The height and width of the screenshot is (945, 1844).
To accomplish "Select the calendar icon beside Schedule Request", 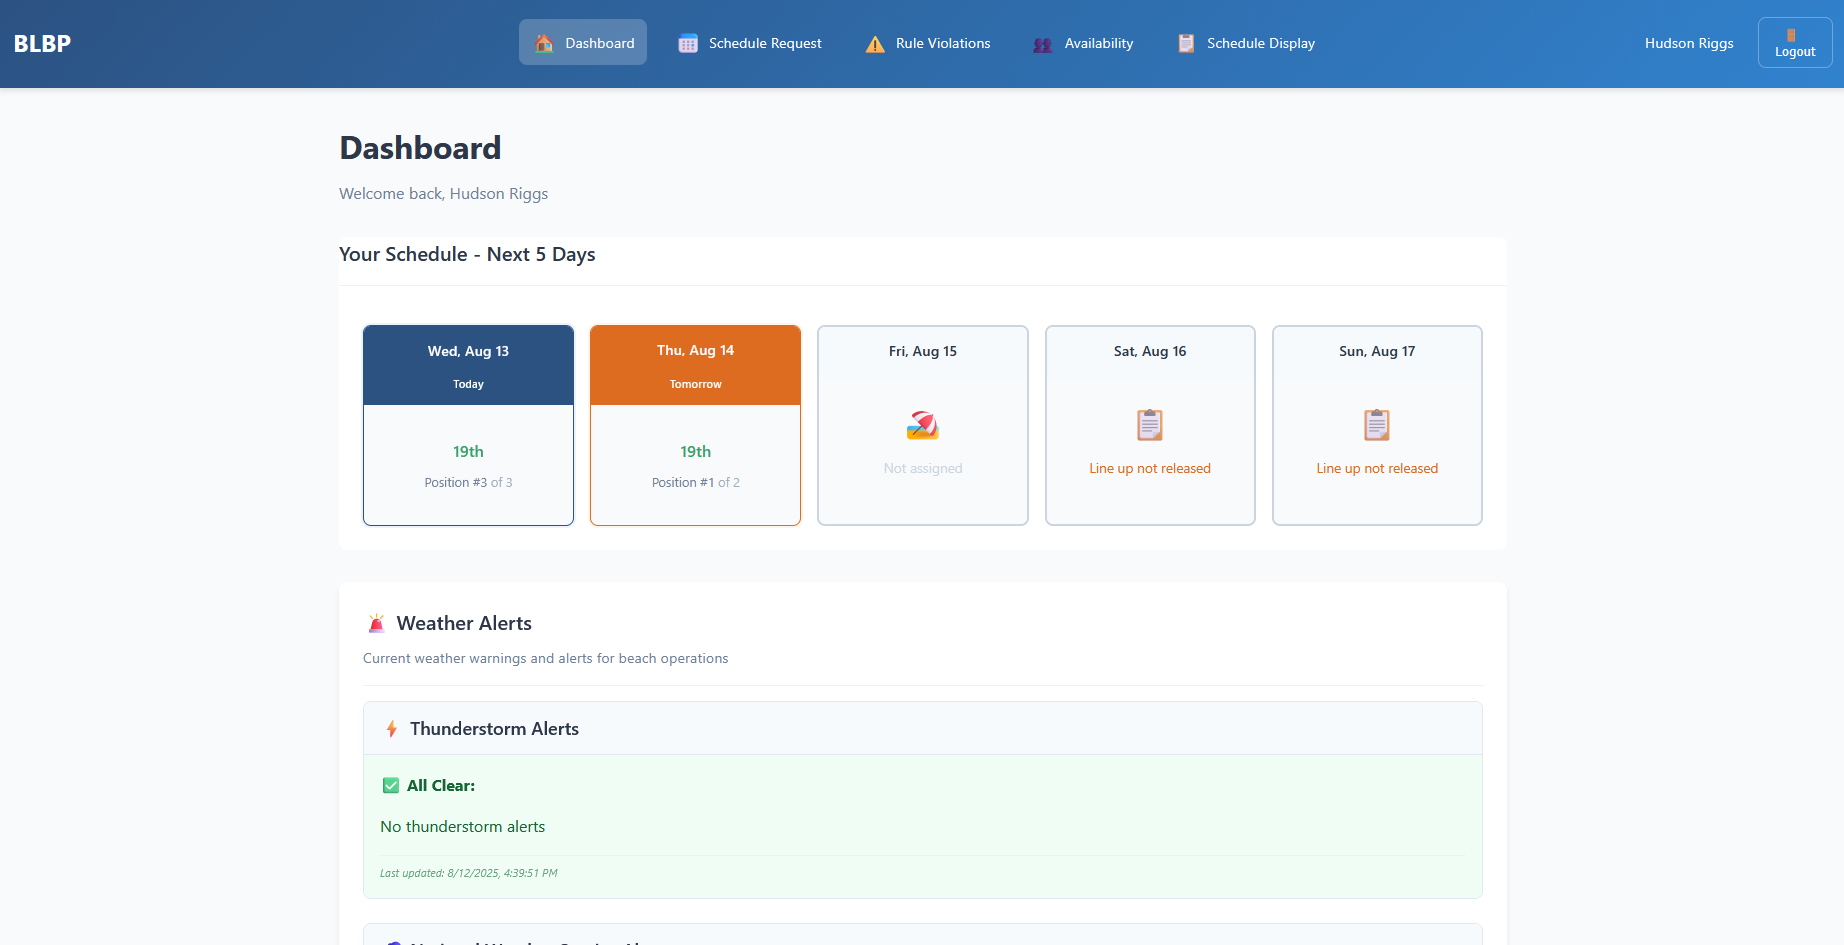I will coord(687,43).
